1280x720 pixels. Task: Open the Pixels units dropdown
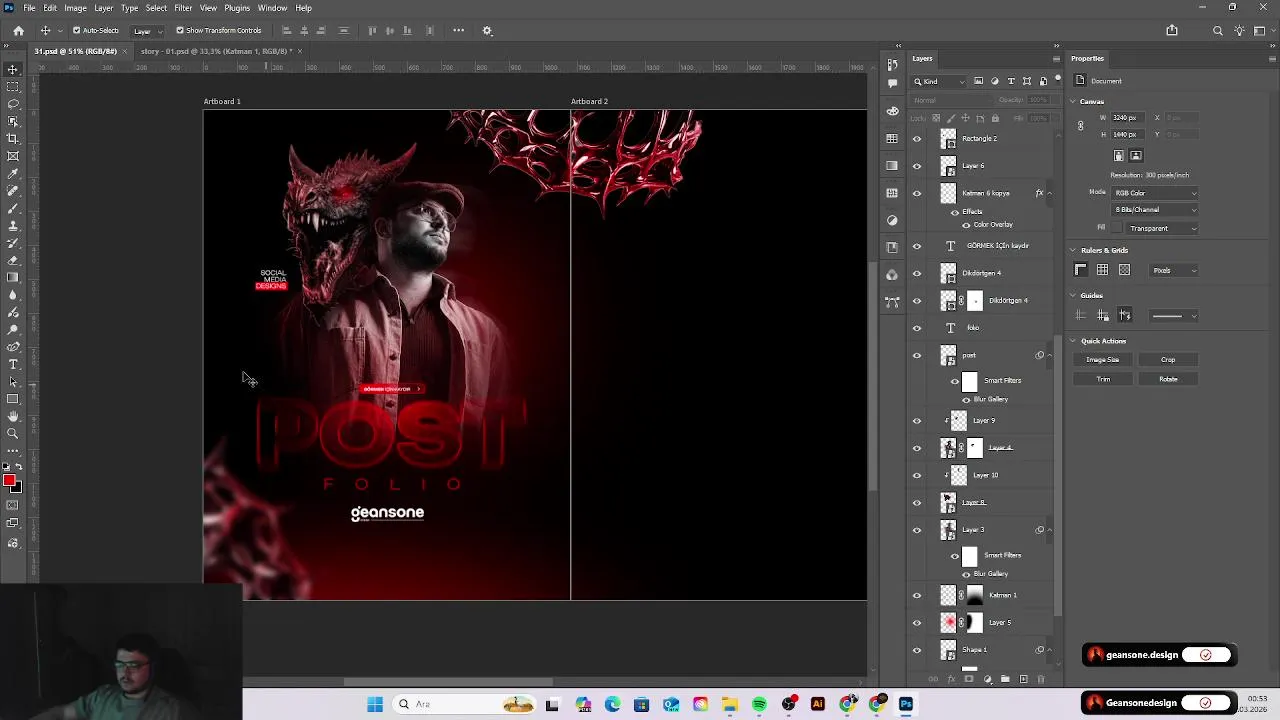[1173, 270]
